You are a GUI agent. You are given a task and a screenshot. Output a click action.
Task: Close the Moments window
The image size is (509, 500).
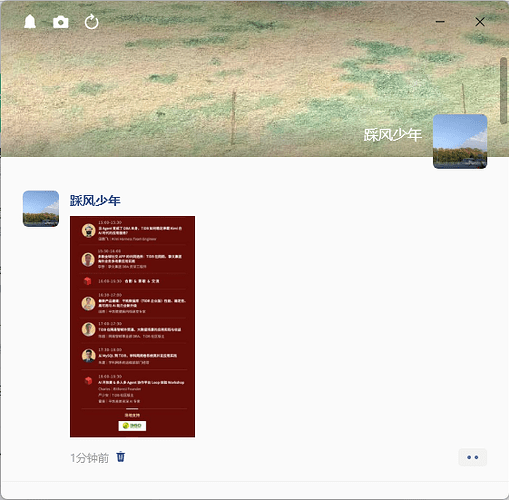click(x=480, y=22)
